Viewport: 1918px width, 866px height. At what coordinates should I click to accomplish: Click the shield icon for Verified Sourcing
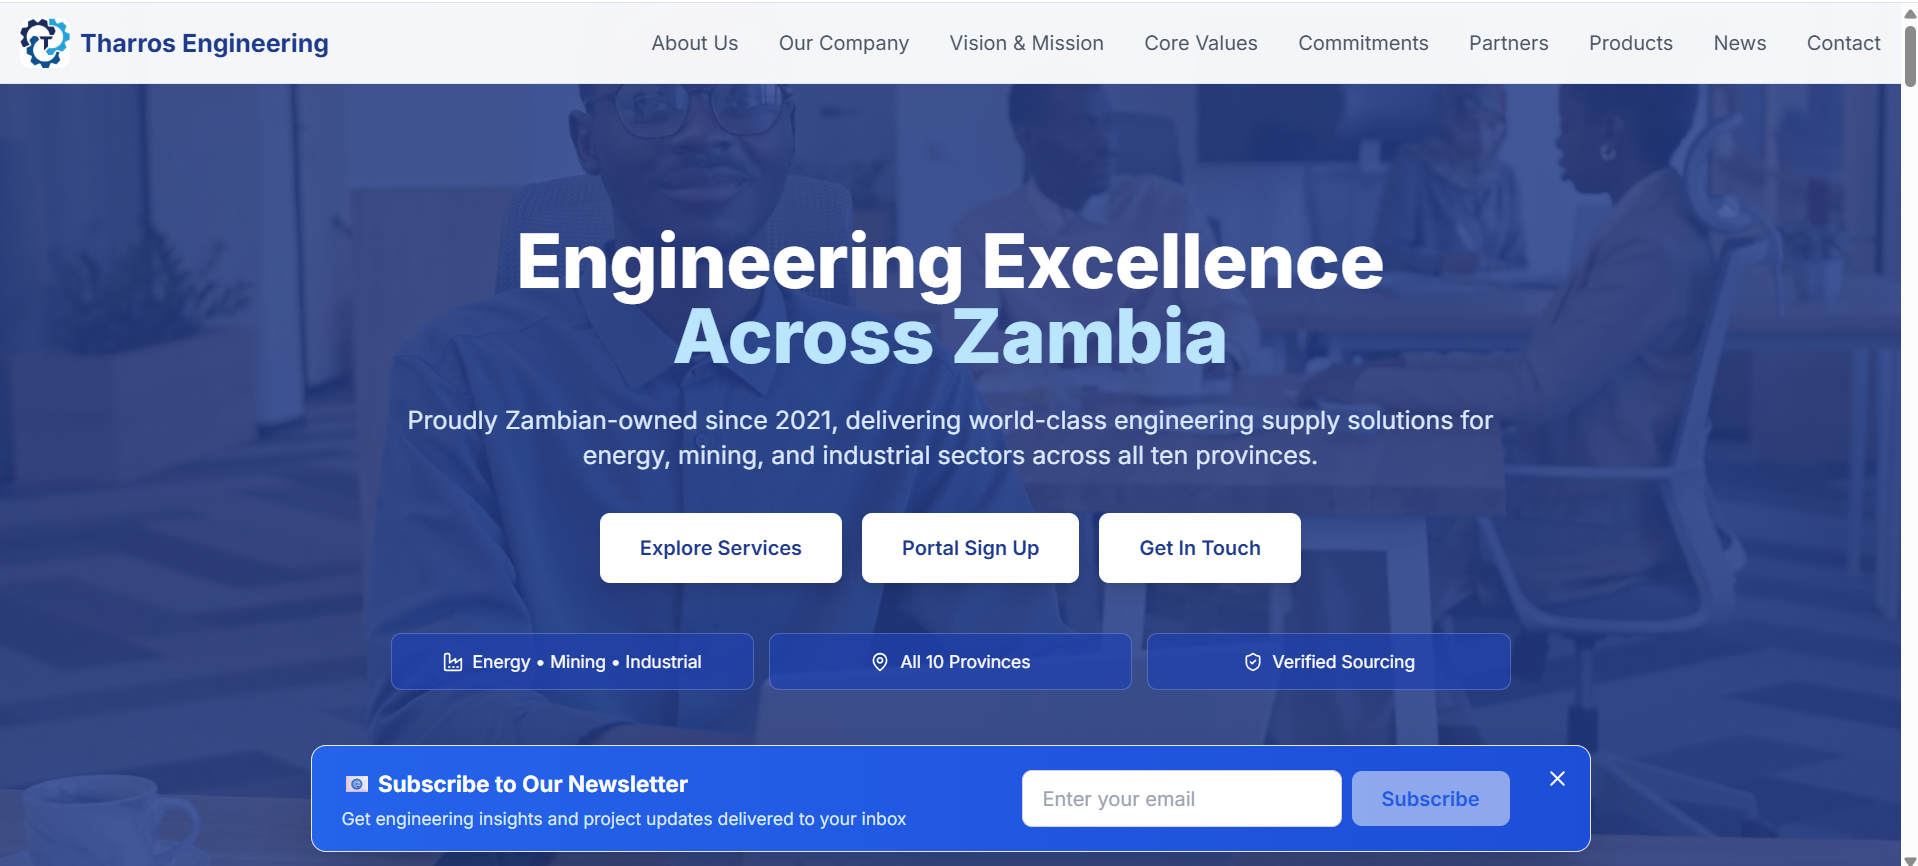pyautogui.click(x=1252, y=662)
